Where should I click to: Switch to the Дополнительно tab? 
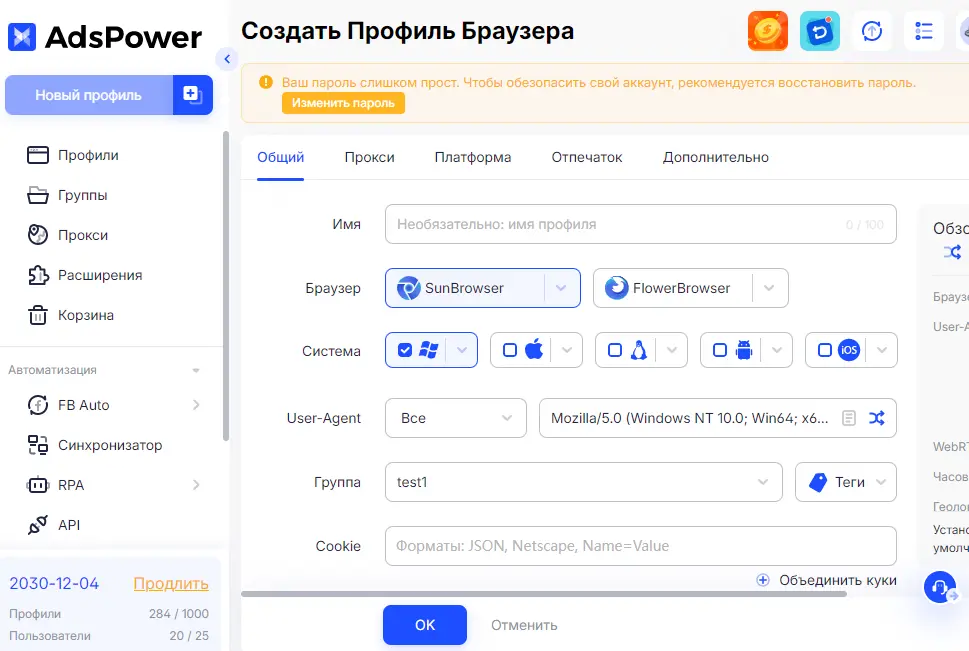tap(716, 158)
